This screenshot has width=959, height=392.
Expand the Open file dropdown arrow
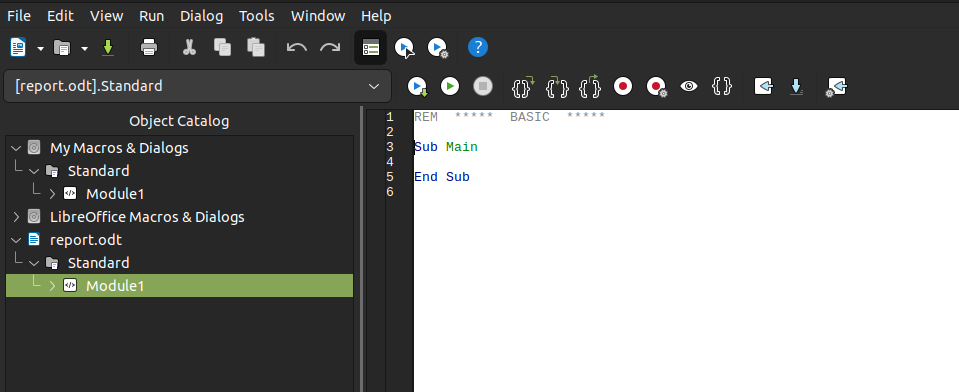(84, 48)
